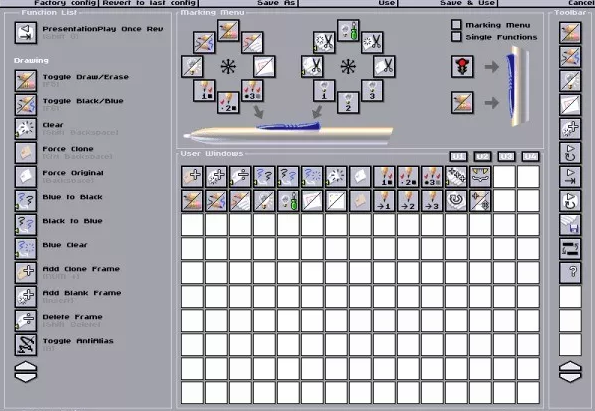The image size is (595, 411).
Task: Click the Add Clone Frame icon
Action: coord(26,272)
